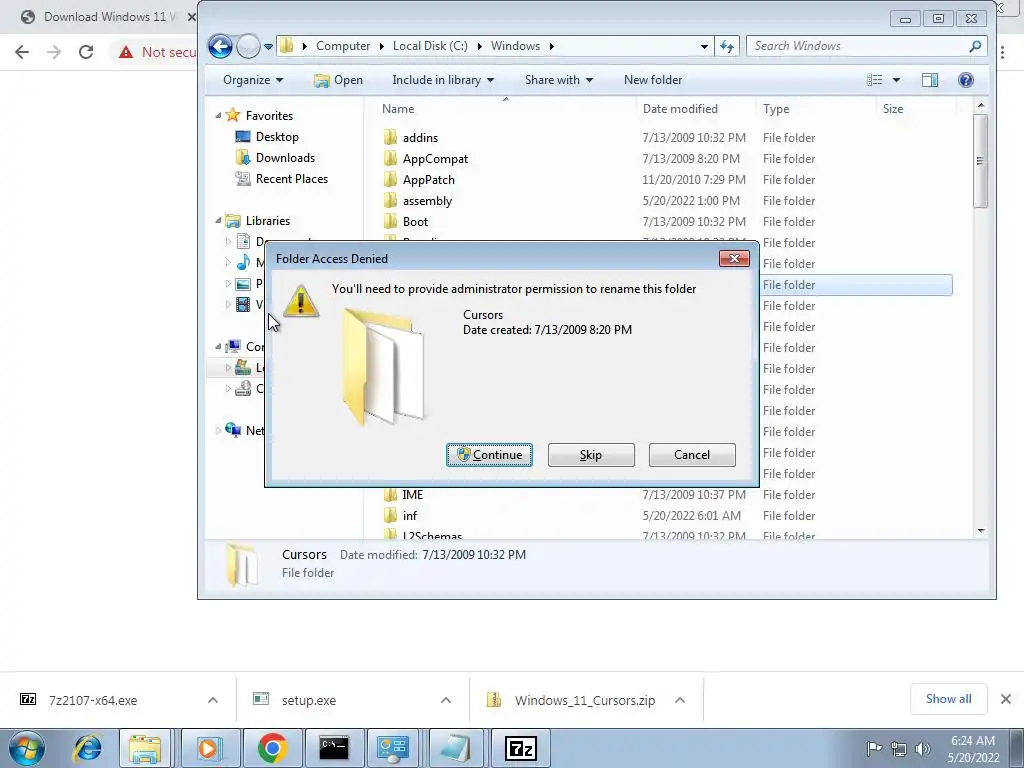Select the AppCompat folder icon
This screenshot has height=768, width=1024.
[x=391, y=159]
